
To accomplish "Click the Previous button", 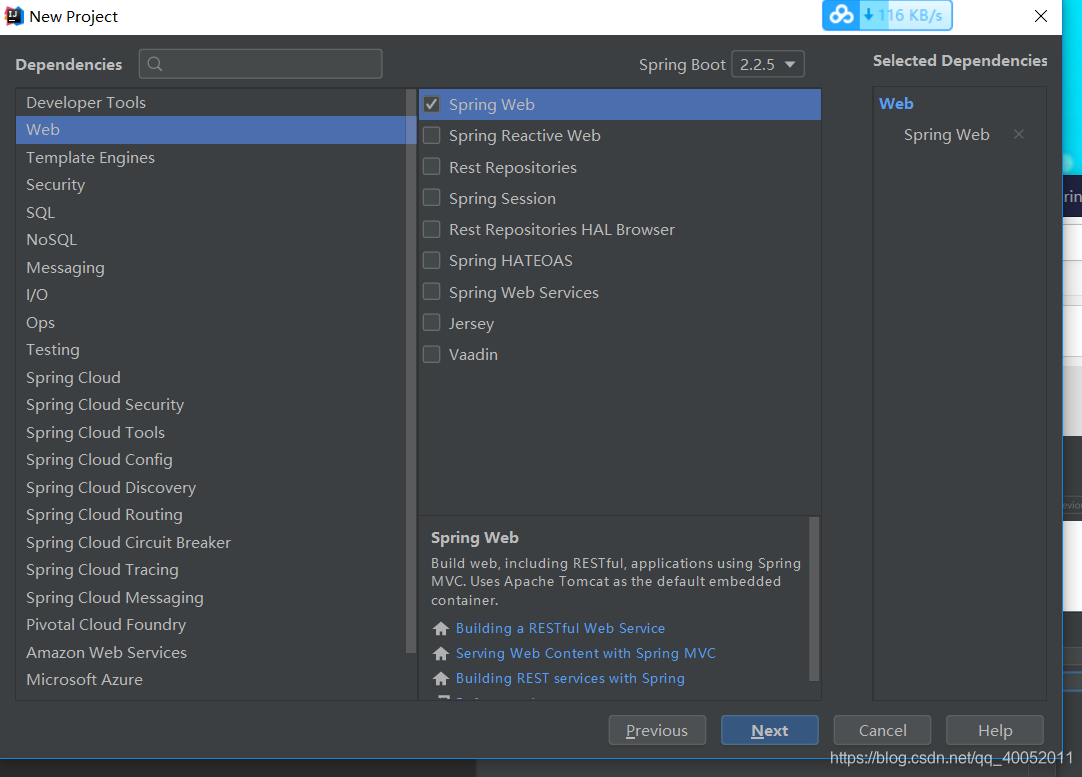I will pos(657,730).
